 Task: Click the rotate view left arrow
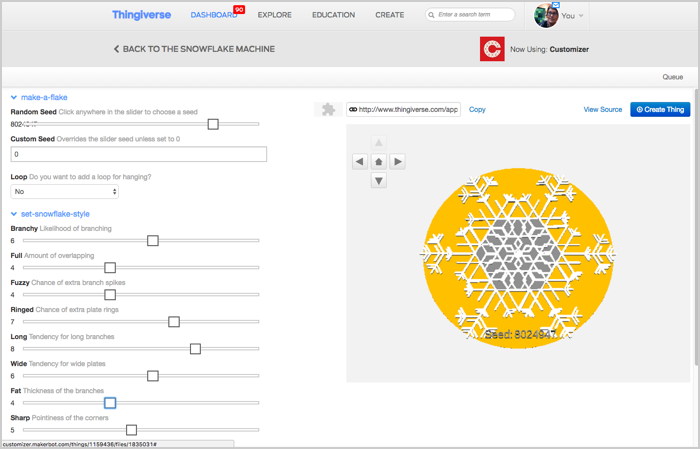coord(359,161)
